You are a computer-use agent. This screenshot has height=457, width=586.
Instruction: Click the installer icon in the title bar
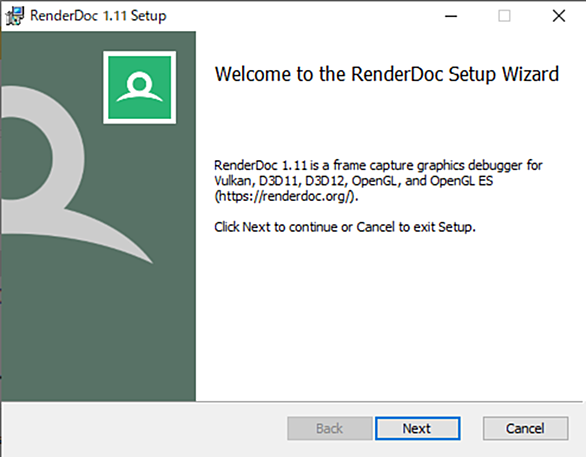point(15,16)
